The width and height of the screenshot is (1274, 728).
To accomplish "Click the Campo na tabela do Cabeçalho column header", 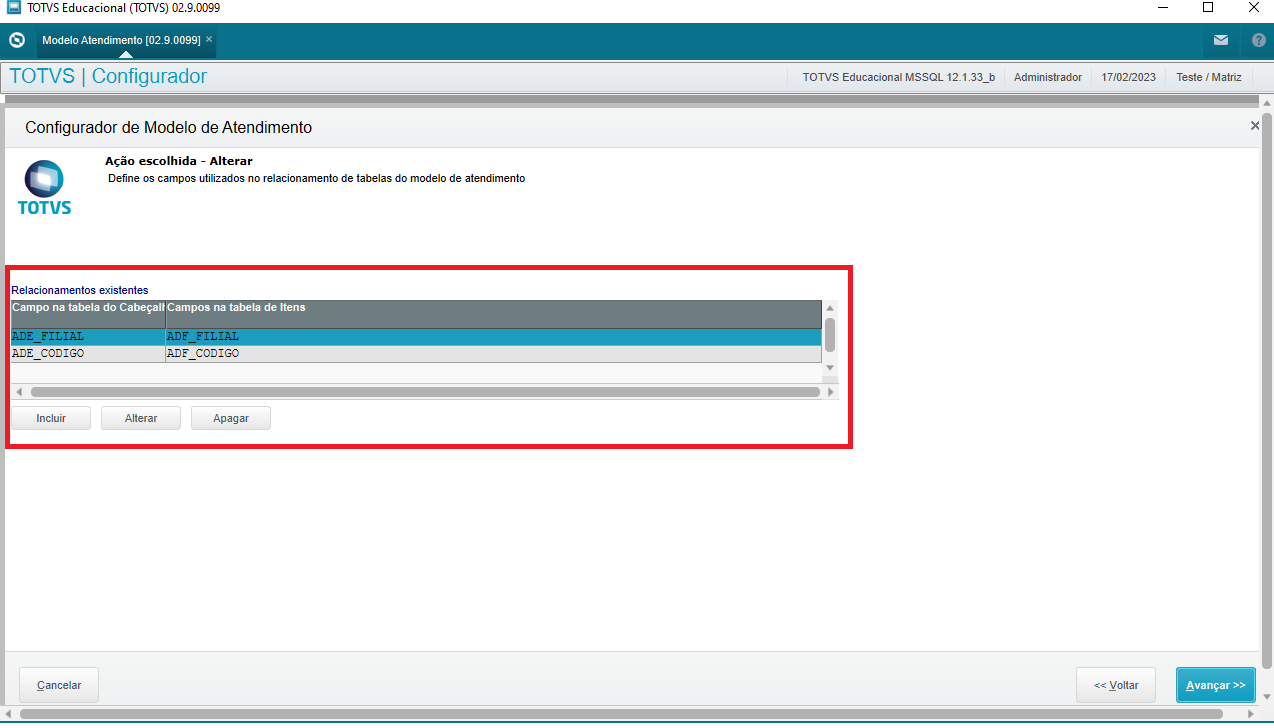I will pyautogui.click(x=88, y=314).
